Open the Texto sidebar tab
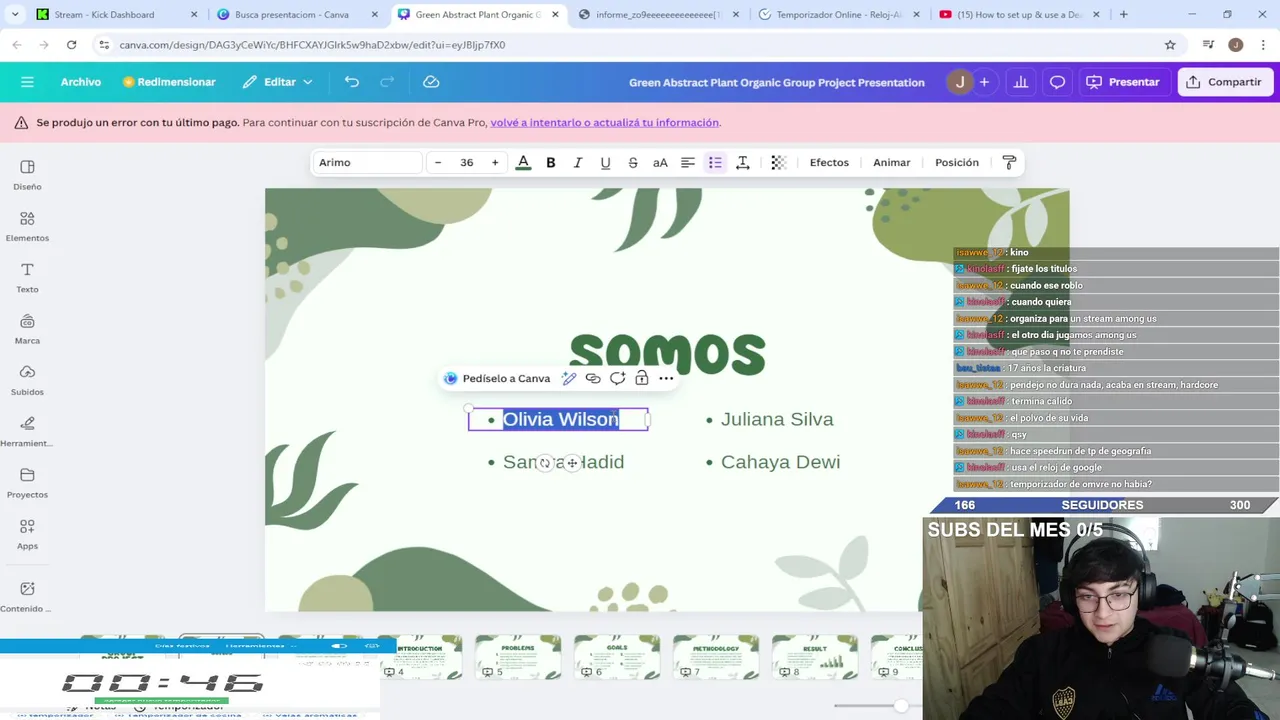This screenshot has width=1280, height=720. click(x=27, y=277)
